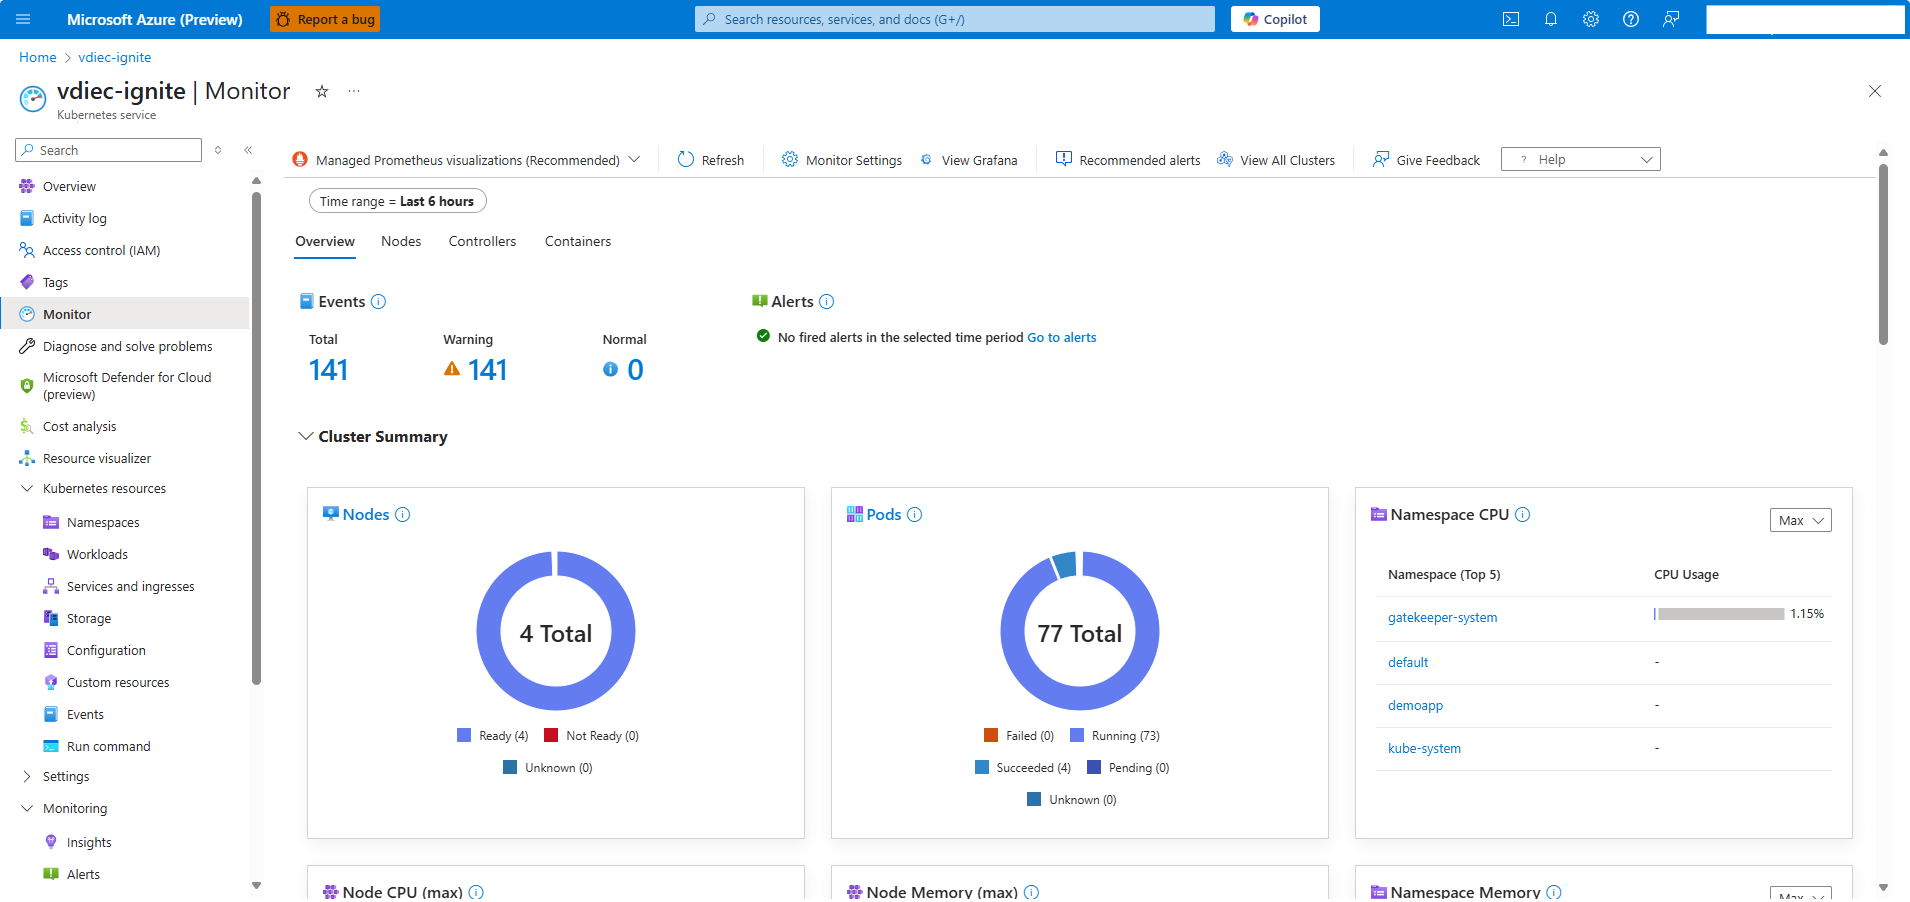Collapse the left menu with the double chevron
The image size is (1910, 902).
point(248,150)
